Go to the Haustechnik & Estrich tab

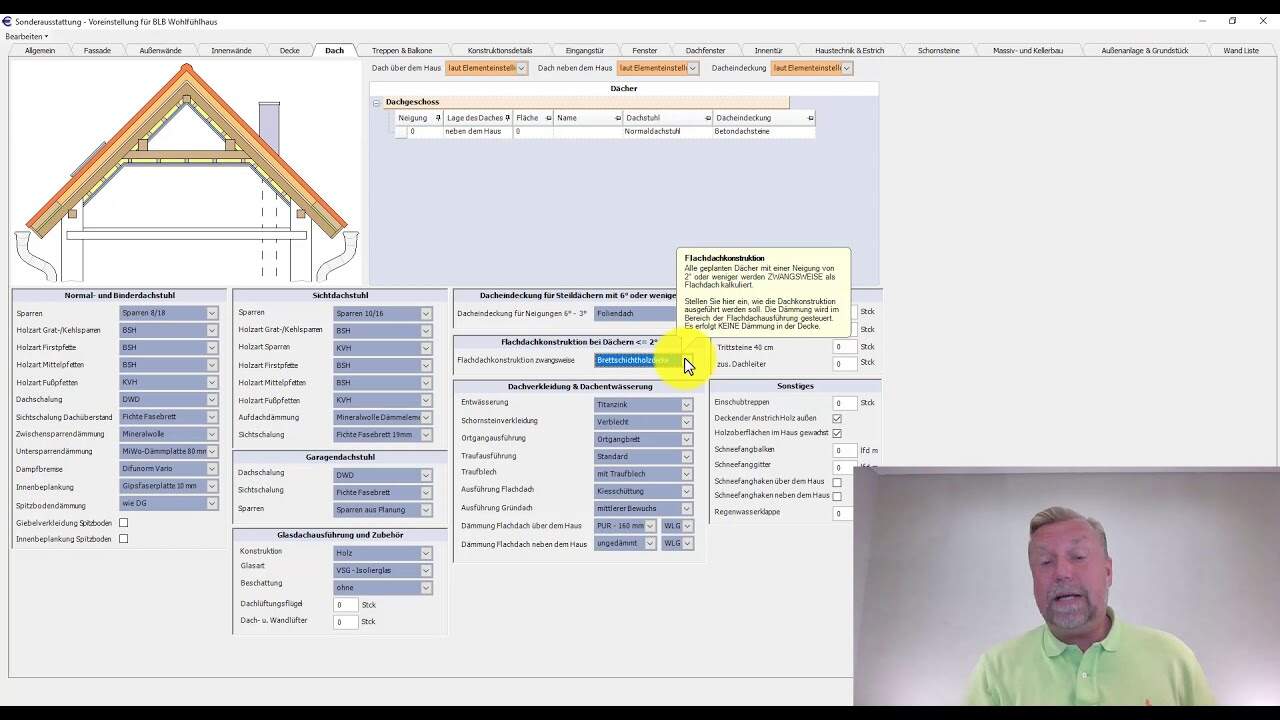coord(849,50)
